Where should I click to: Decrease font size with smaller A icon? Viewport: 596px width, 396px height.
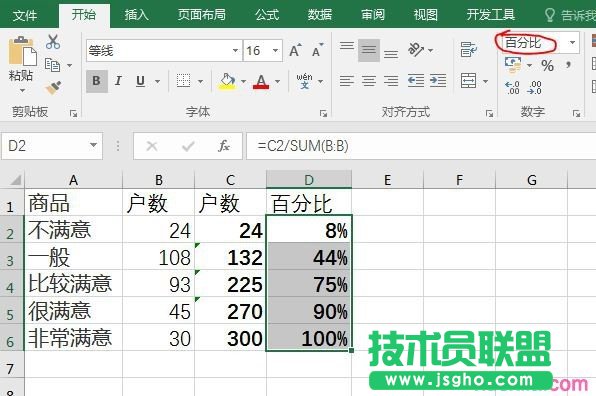317,50
